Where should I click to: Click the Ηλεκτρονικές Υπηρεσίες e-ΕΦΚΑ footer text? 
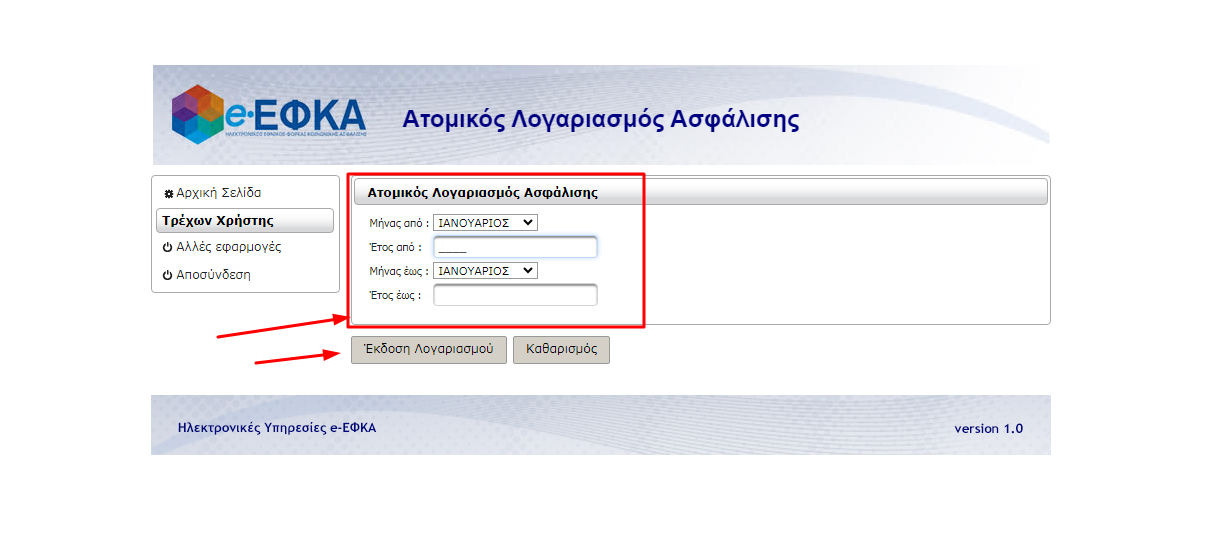pyautogui.click(x=277, y=428)
